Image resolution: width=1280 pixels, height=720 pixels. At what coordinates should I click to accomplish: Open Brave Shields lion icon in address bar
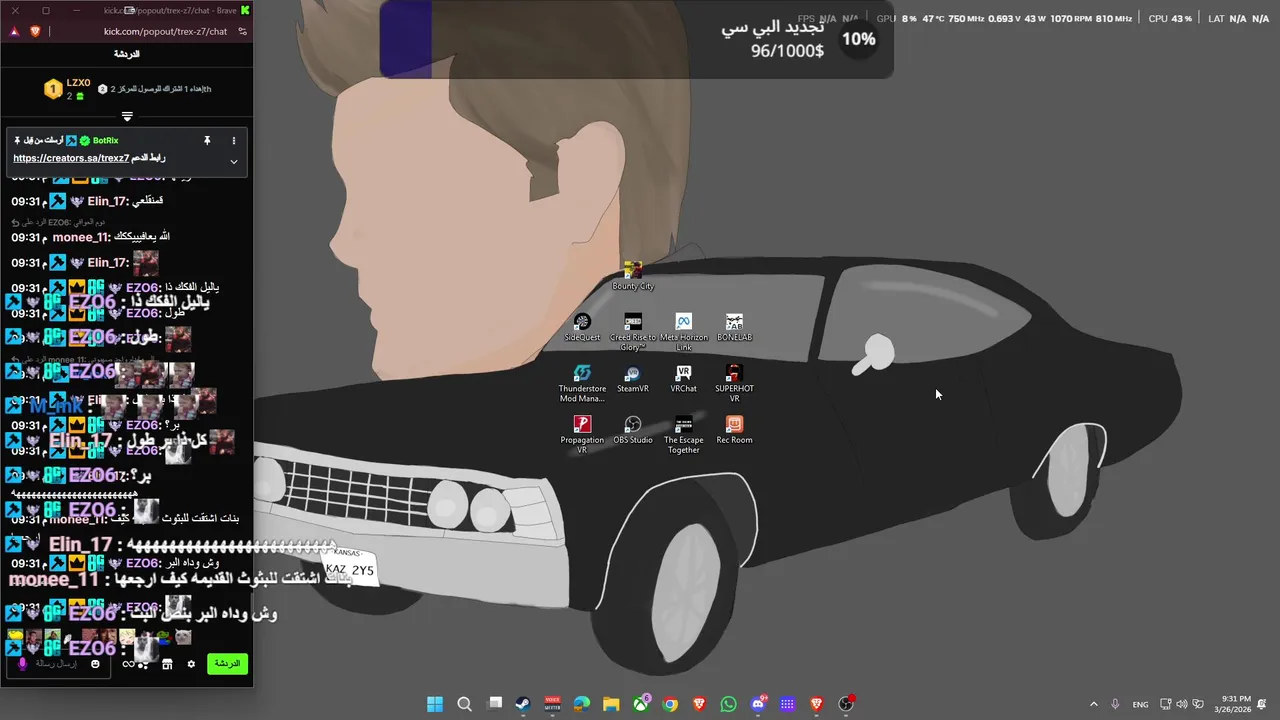(x=35, y=31)
